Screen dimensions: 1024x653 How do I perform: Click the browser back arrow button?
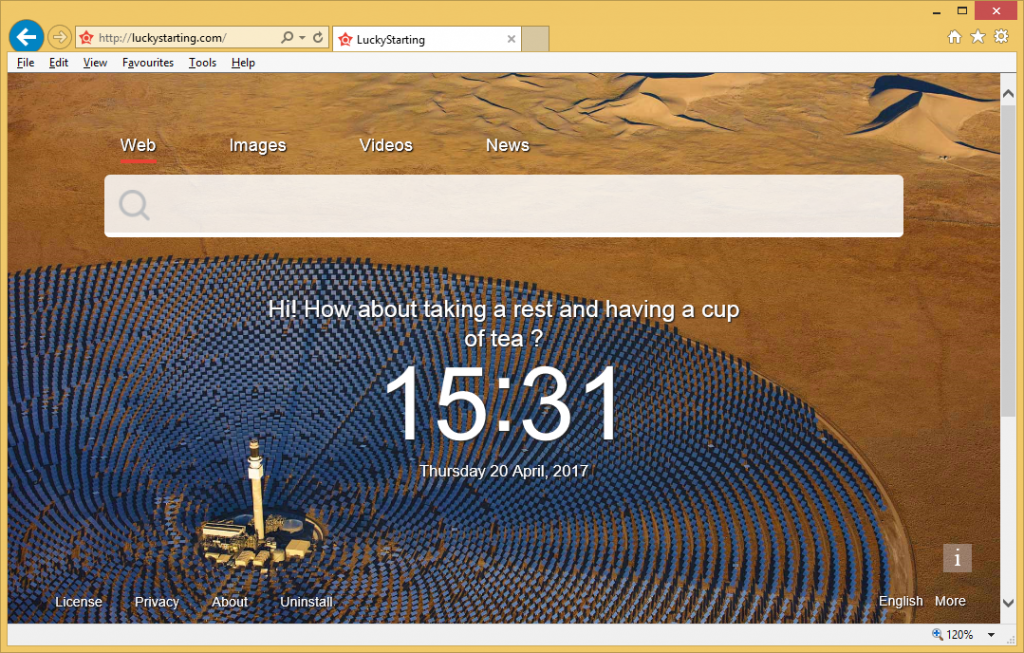tap(26, 38)
